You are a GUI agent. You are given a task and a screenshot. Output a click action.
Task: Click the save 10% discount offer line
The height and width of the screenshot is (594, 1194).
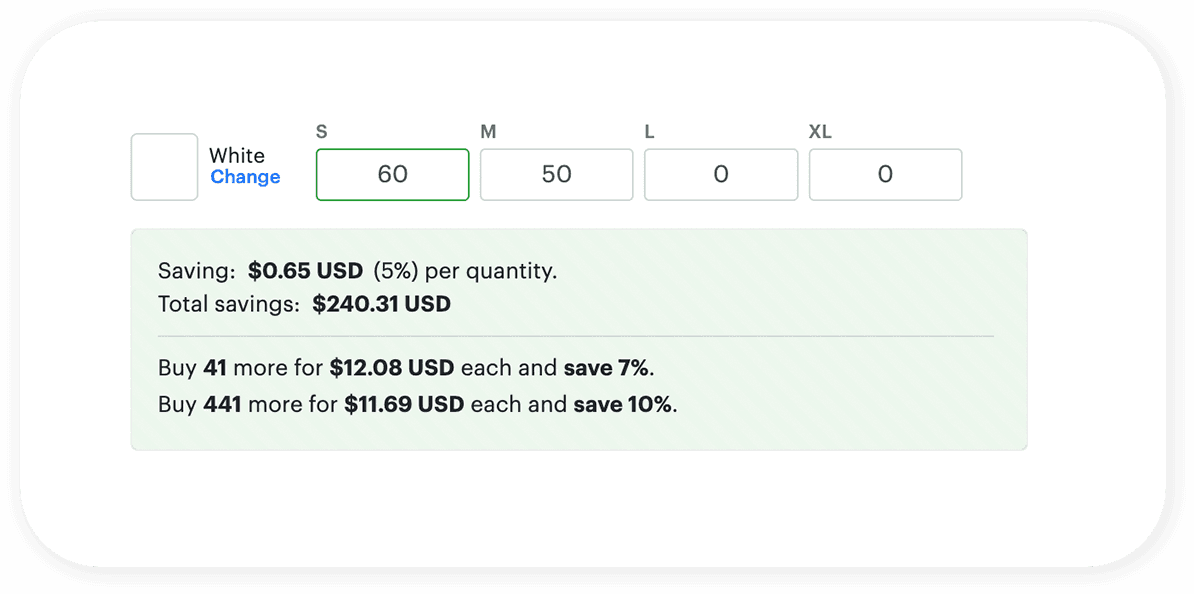[415, 404]
